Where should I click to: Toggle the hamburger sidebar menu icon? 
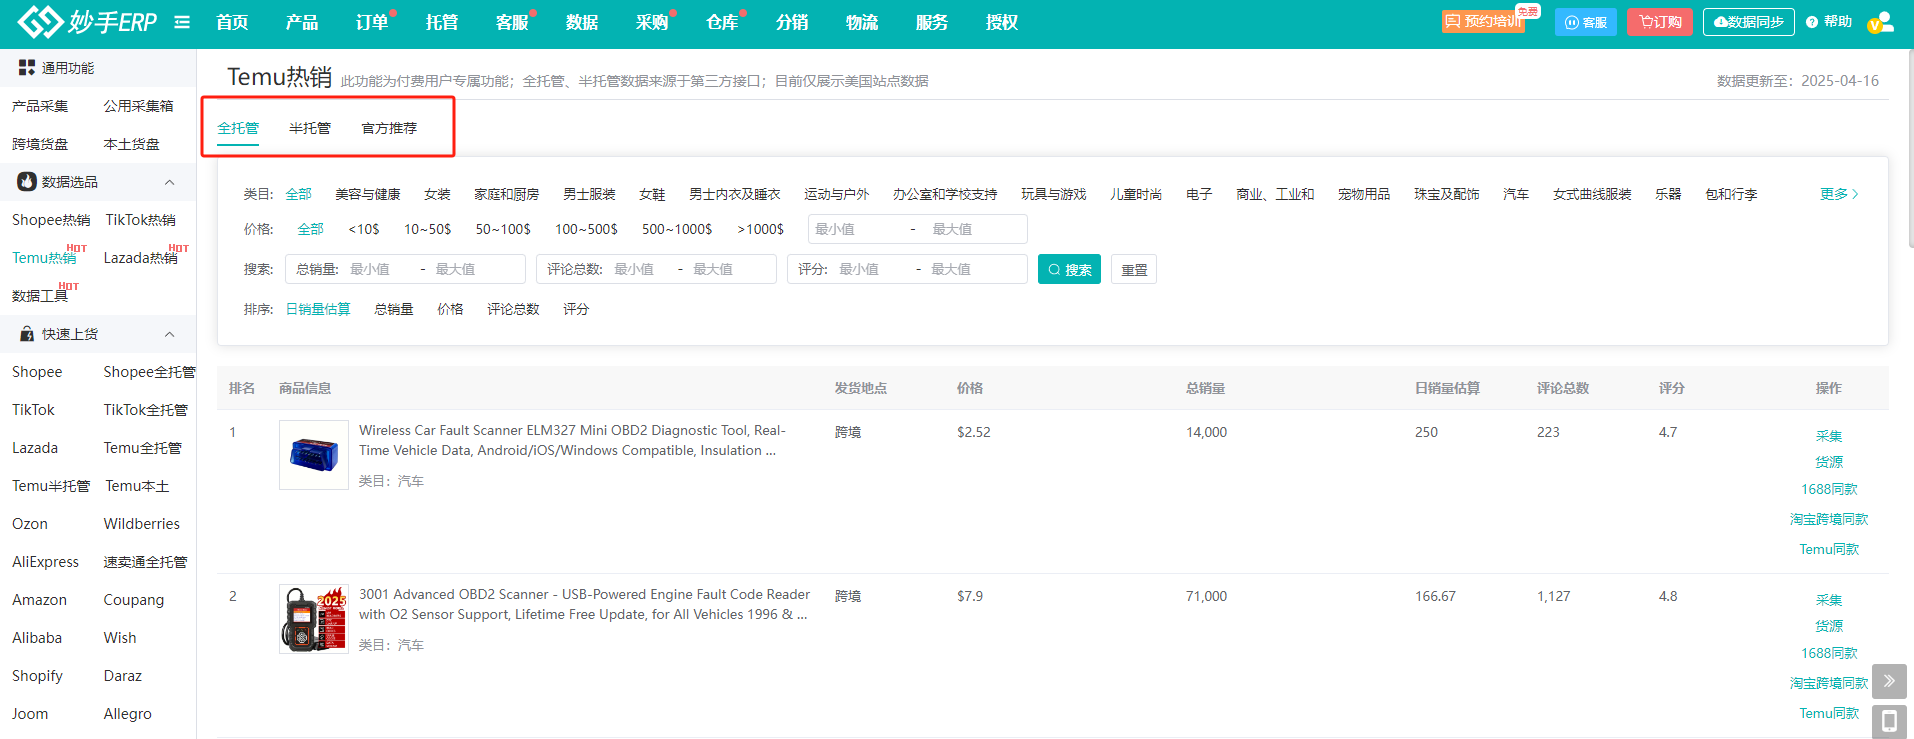click(182, 22)
